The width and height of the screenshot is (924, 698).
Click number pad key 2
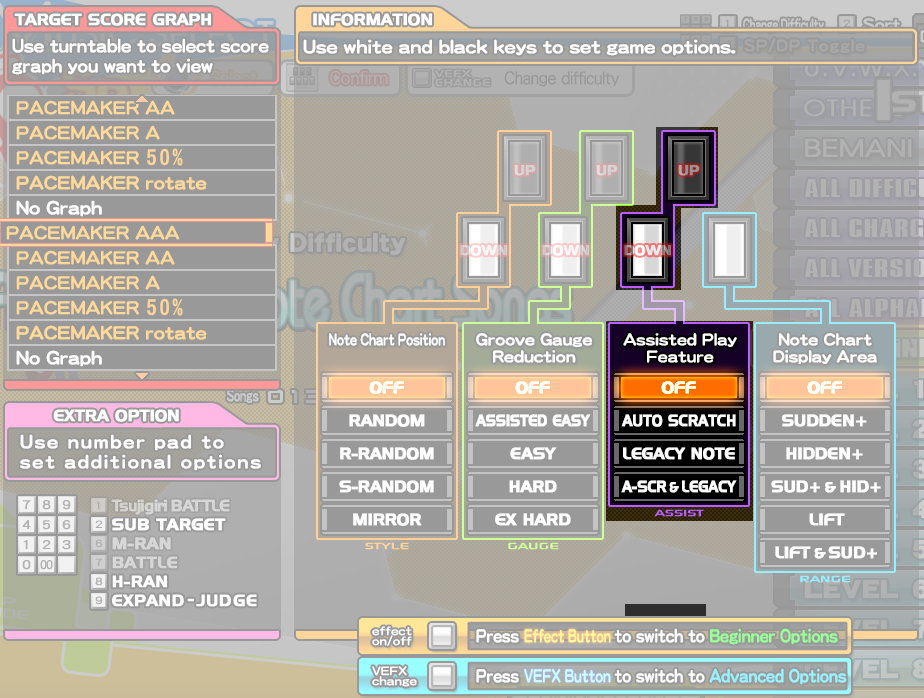coord(47,544)
